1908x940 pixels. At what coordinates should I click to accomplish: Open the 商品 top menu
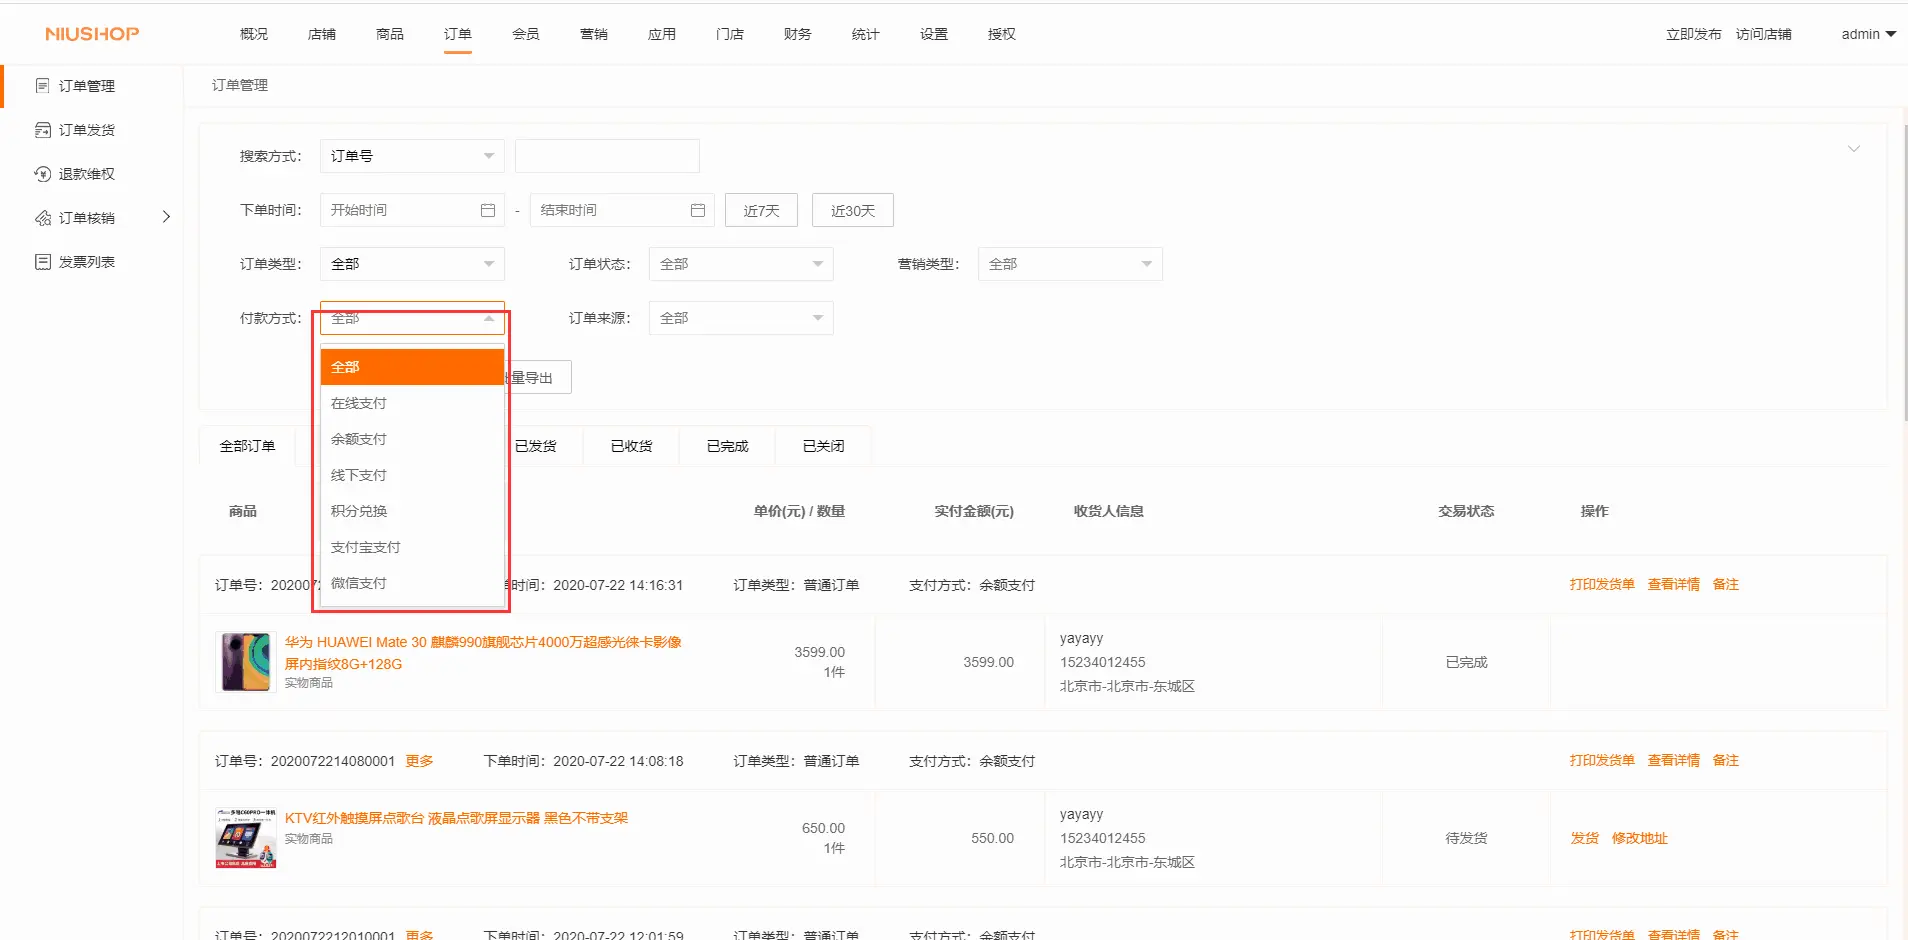click(x=390, y=34)
